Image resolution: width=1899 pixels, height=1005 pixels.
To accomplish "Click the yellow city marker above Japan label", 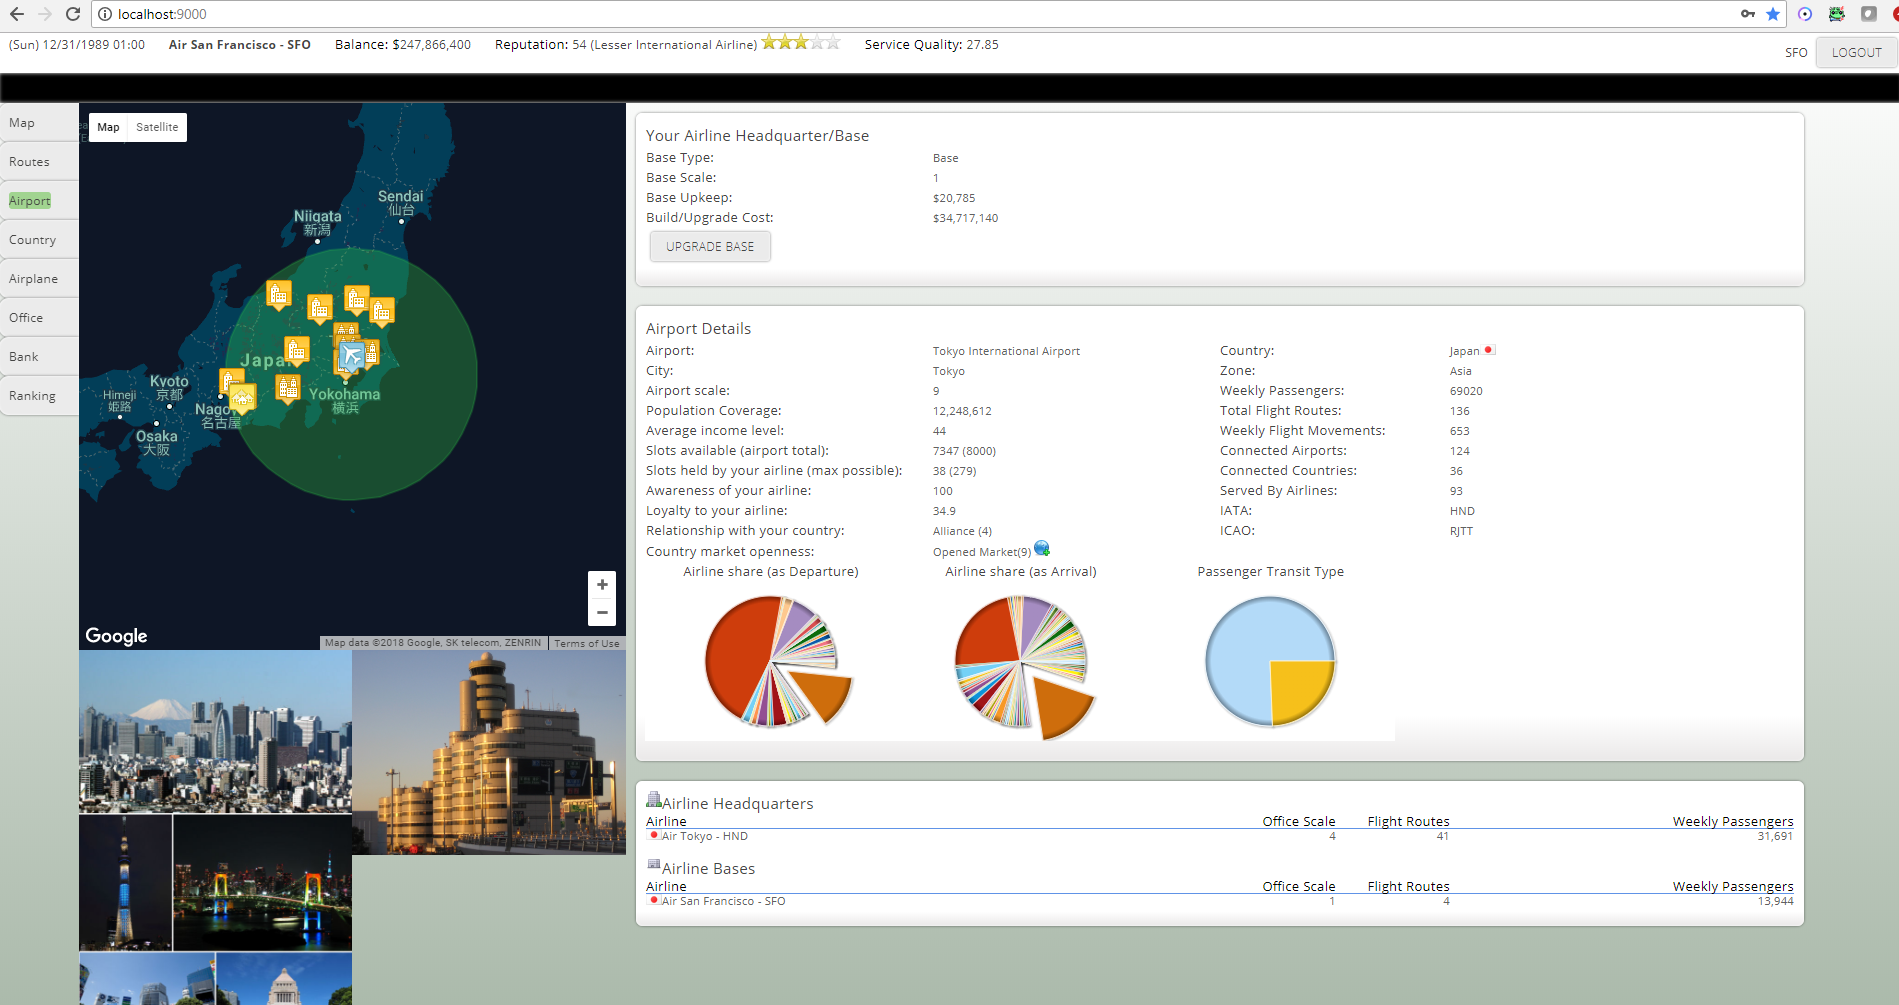I will point(296,350).
